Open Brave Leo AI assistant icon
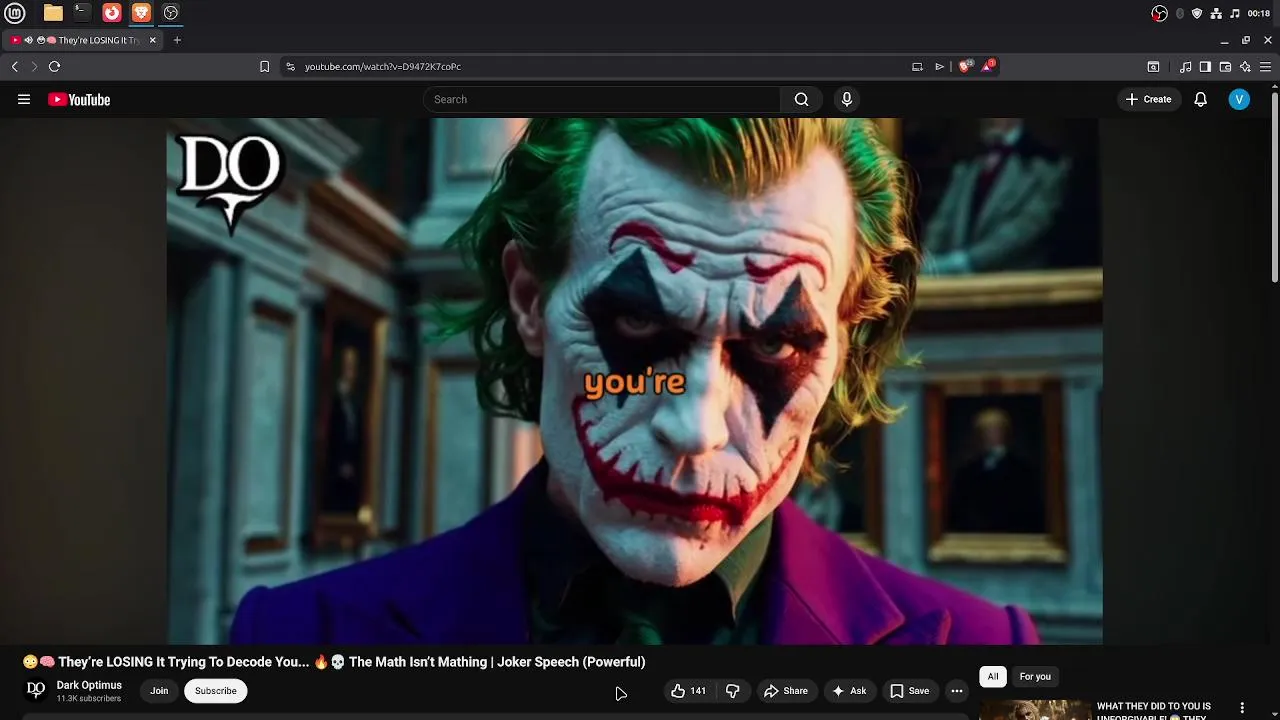The height and width of the screenshot is (720, 1280). [1245, 67]
